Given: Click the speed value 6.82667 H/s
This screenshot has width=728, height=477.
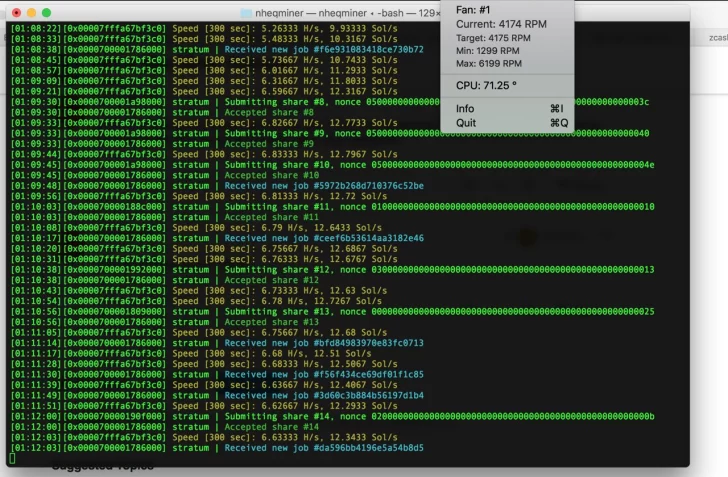Looking at the screenshot, I should point(290,123).
